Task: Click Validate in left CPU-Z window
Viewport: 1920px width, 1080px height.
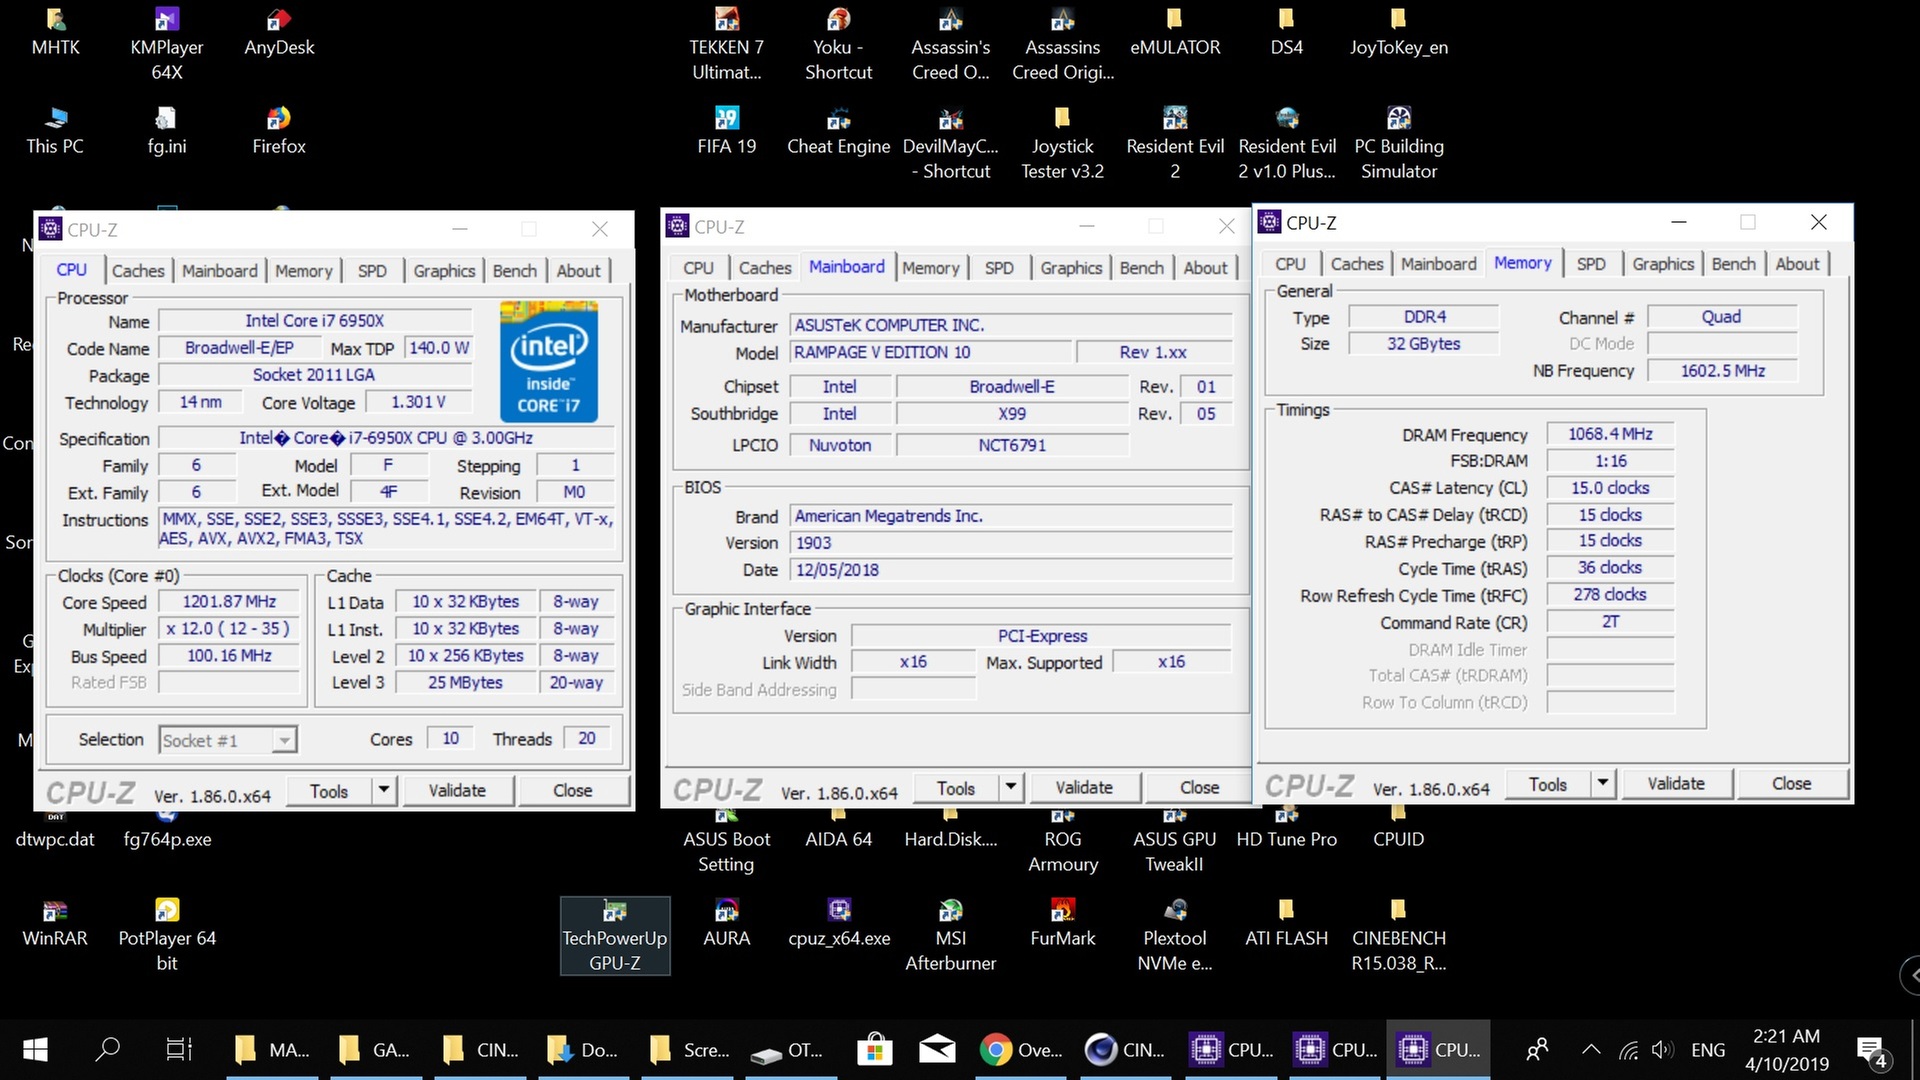Action: click(457, 790)
